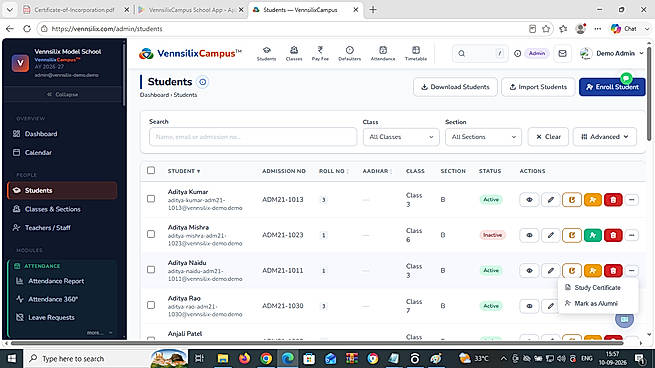Expand the more modules link in the sidebar
The width and height of the screenshot is (655, 368).
[99, 333]
